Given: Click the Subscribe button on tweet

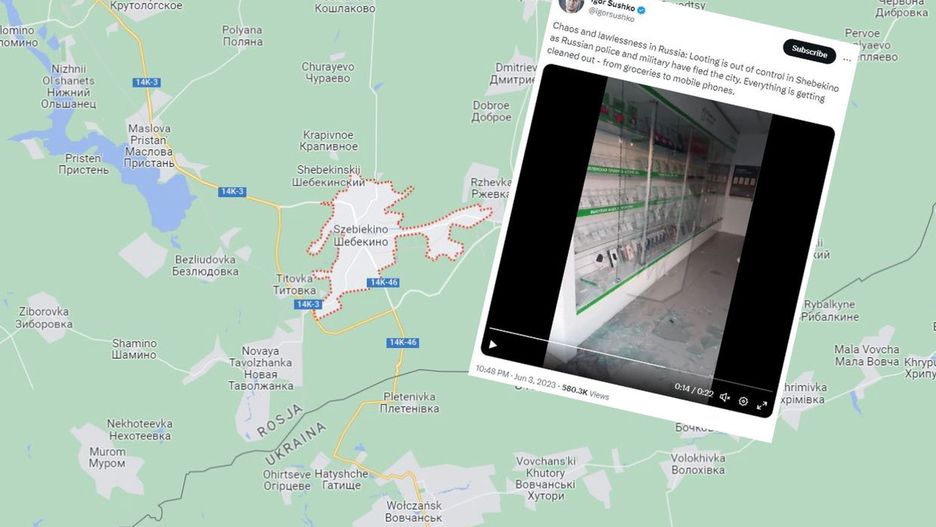Looking at the screenshot, I should [x=809, y=52].
